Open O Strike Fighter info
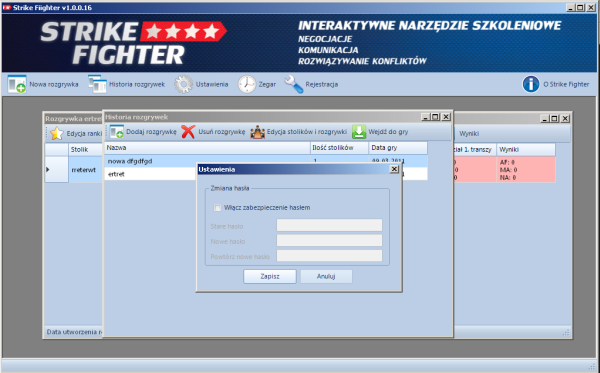Image resolution: width=600 pixels, height=373 pixels. (556, 84)
